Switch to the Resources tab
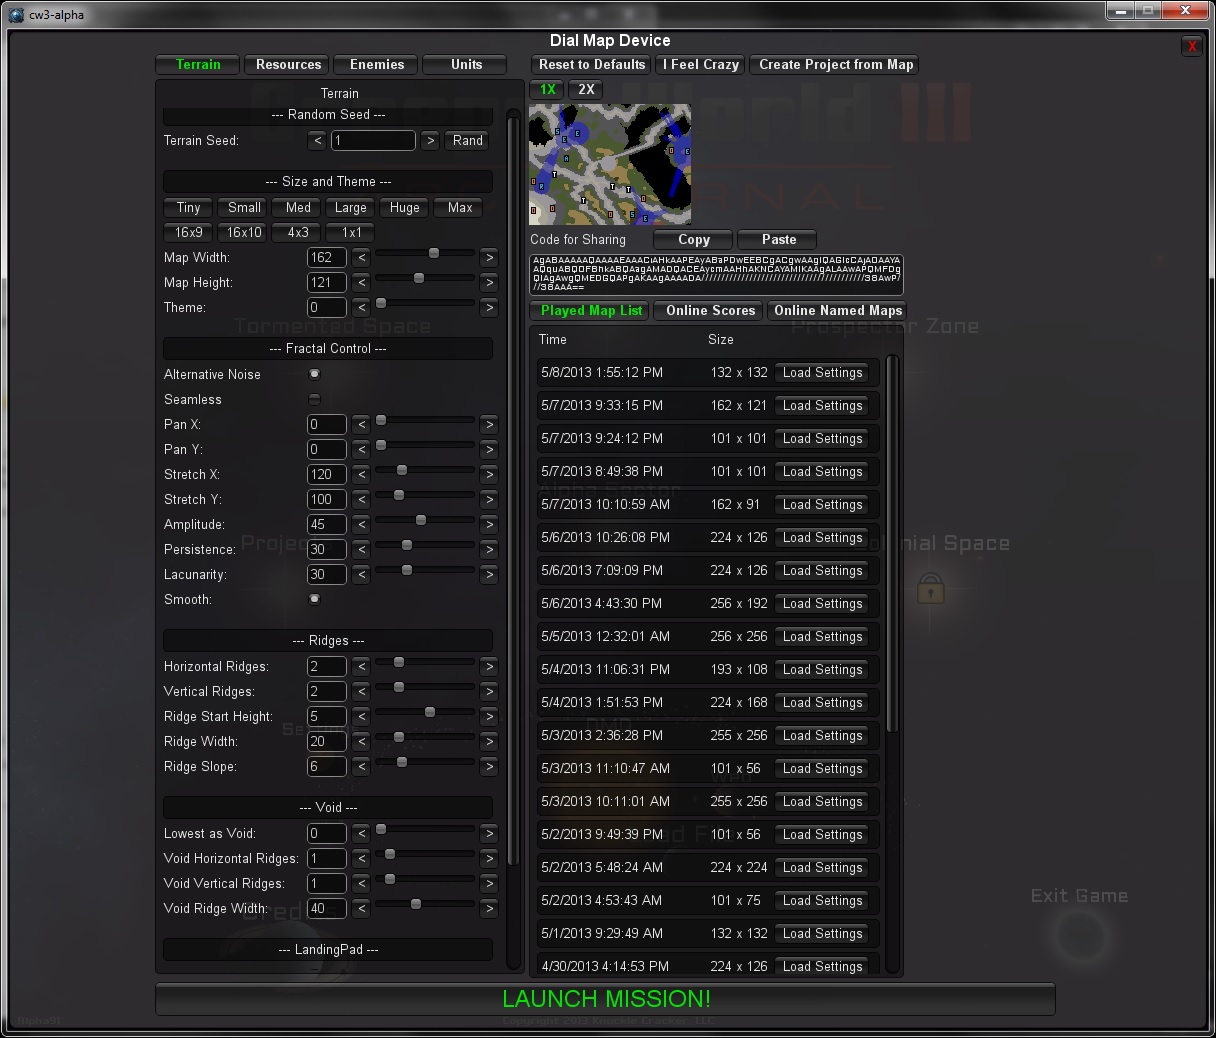The width and height of the screenshot is (1216, 1038). tap(288, 65)
